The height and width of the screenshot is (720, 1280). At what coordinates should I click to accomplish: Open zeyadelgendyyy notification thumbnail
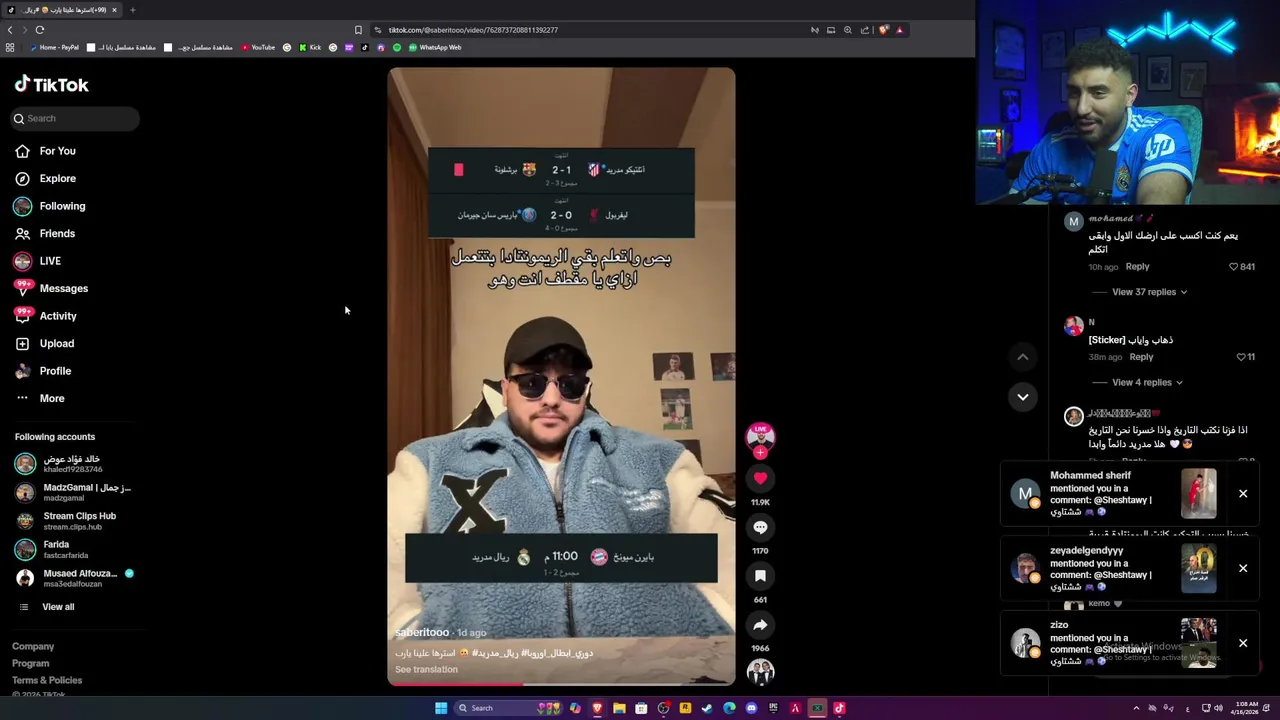tap(1198, 569)
